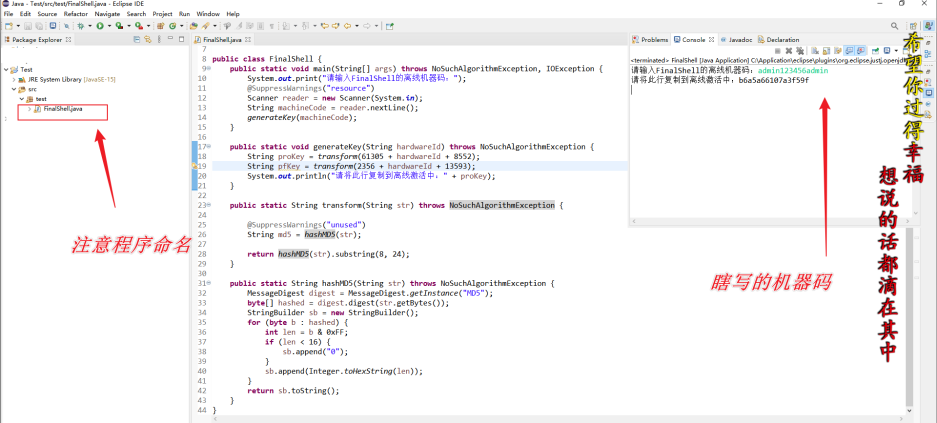Click the Previous Annotation toolbar icon
Viewport: 937px width, 423px height.
point(305,26)
